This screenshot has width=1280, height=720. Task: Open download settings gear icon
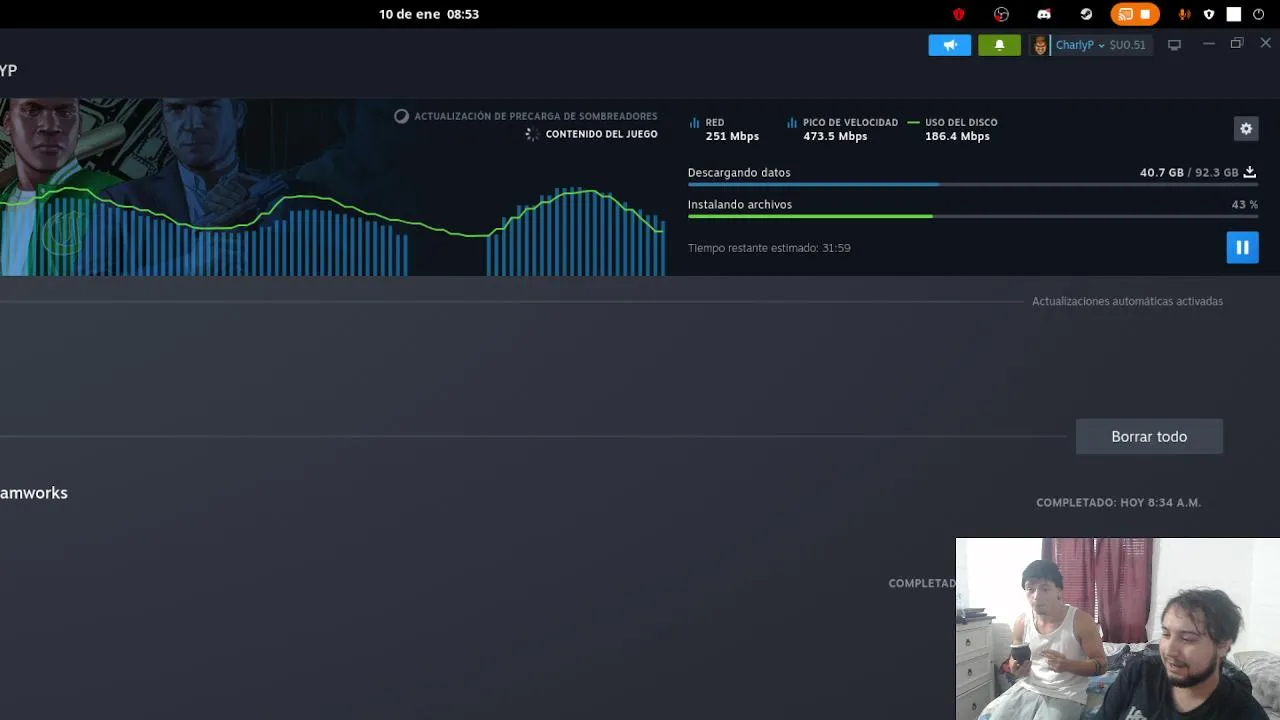coord(1246,128)
